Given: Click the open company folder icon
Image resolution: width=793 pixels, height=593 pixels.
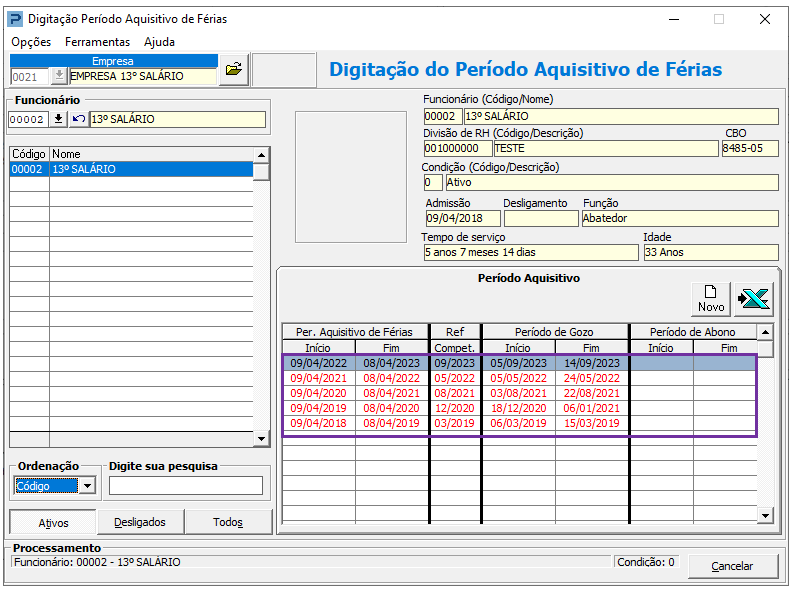Looking at the screenshot, I should tap(233, 69).
